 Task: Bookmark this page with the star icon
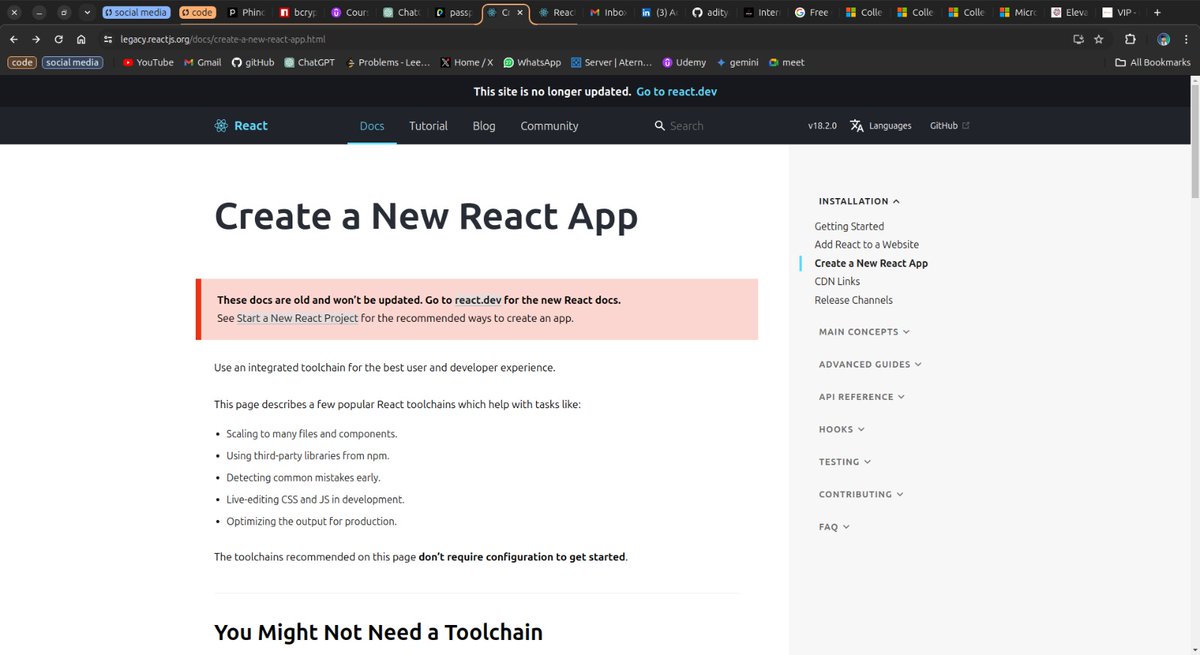tap(1099, 39)
